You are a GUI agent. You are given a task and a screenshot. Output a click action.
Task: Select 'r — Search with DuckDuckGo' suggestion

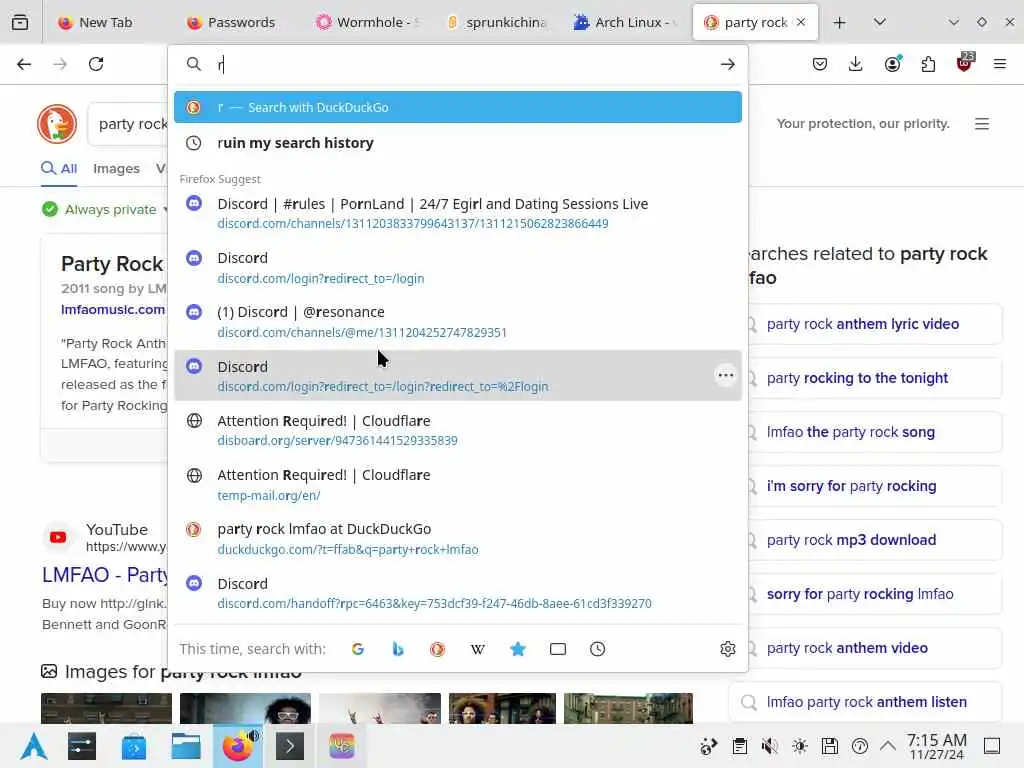458,107
